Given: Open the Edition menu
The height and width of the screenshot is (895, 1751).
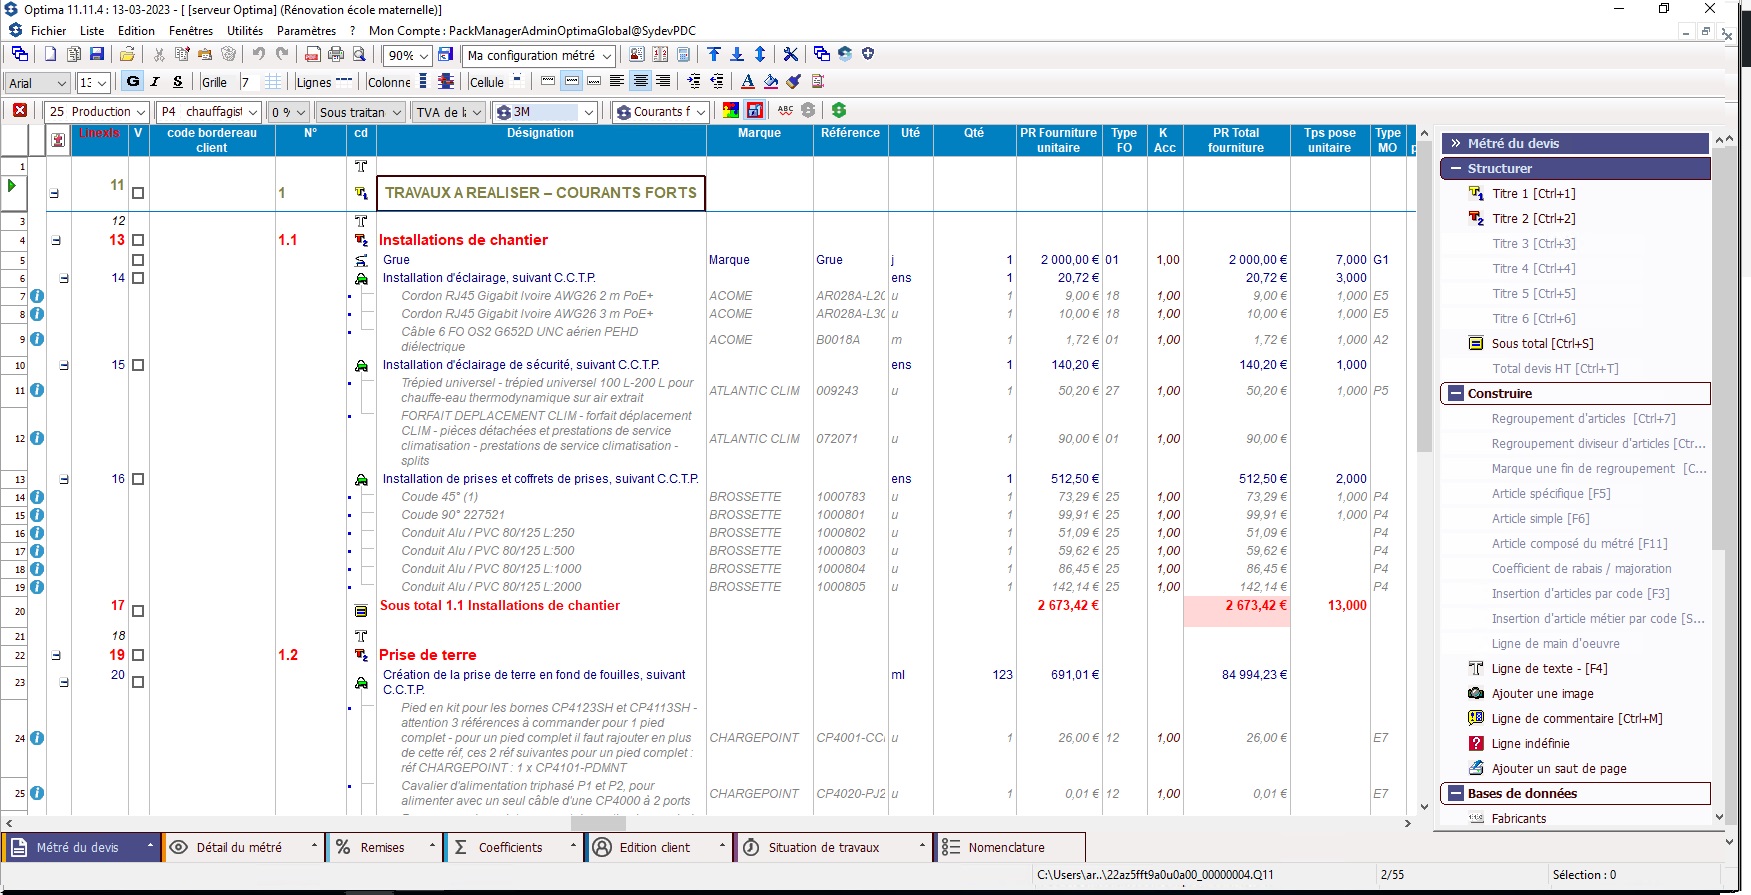Looking at the screenshot, I should click(136, 31).
